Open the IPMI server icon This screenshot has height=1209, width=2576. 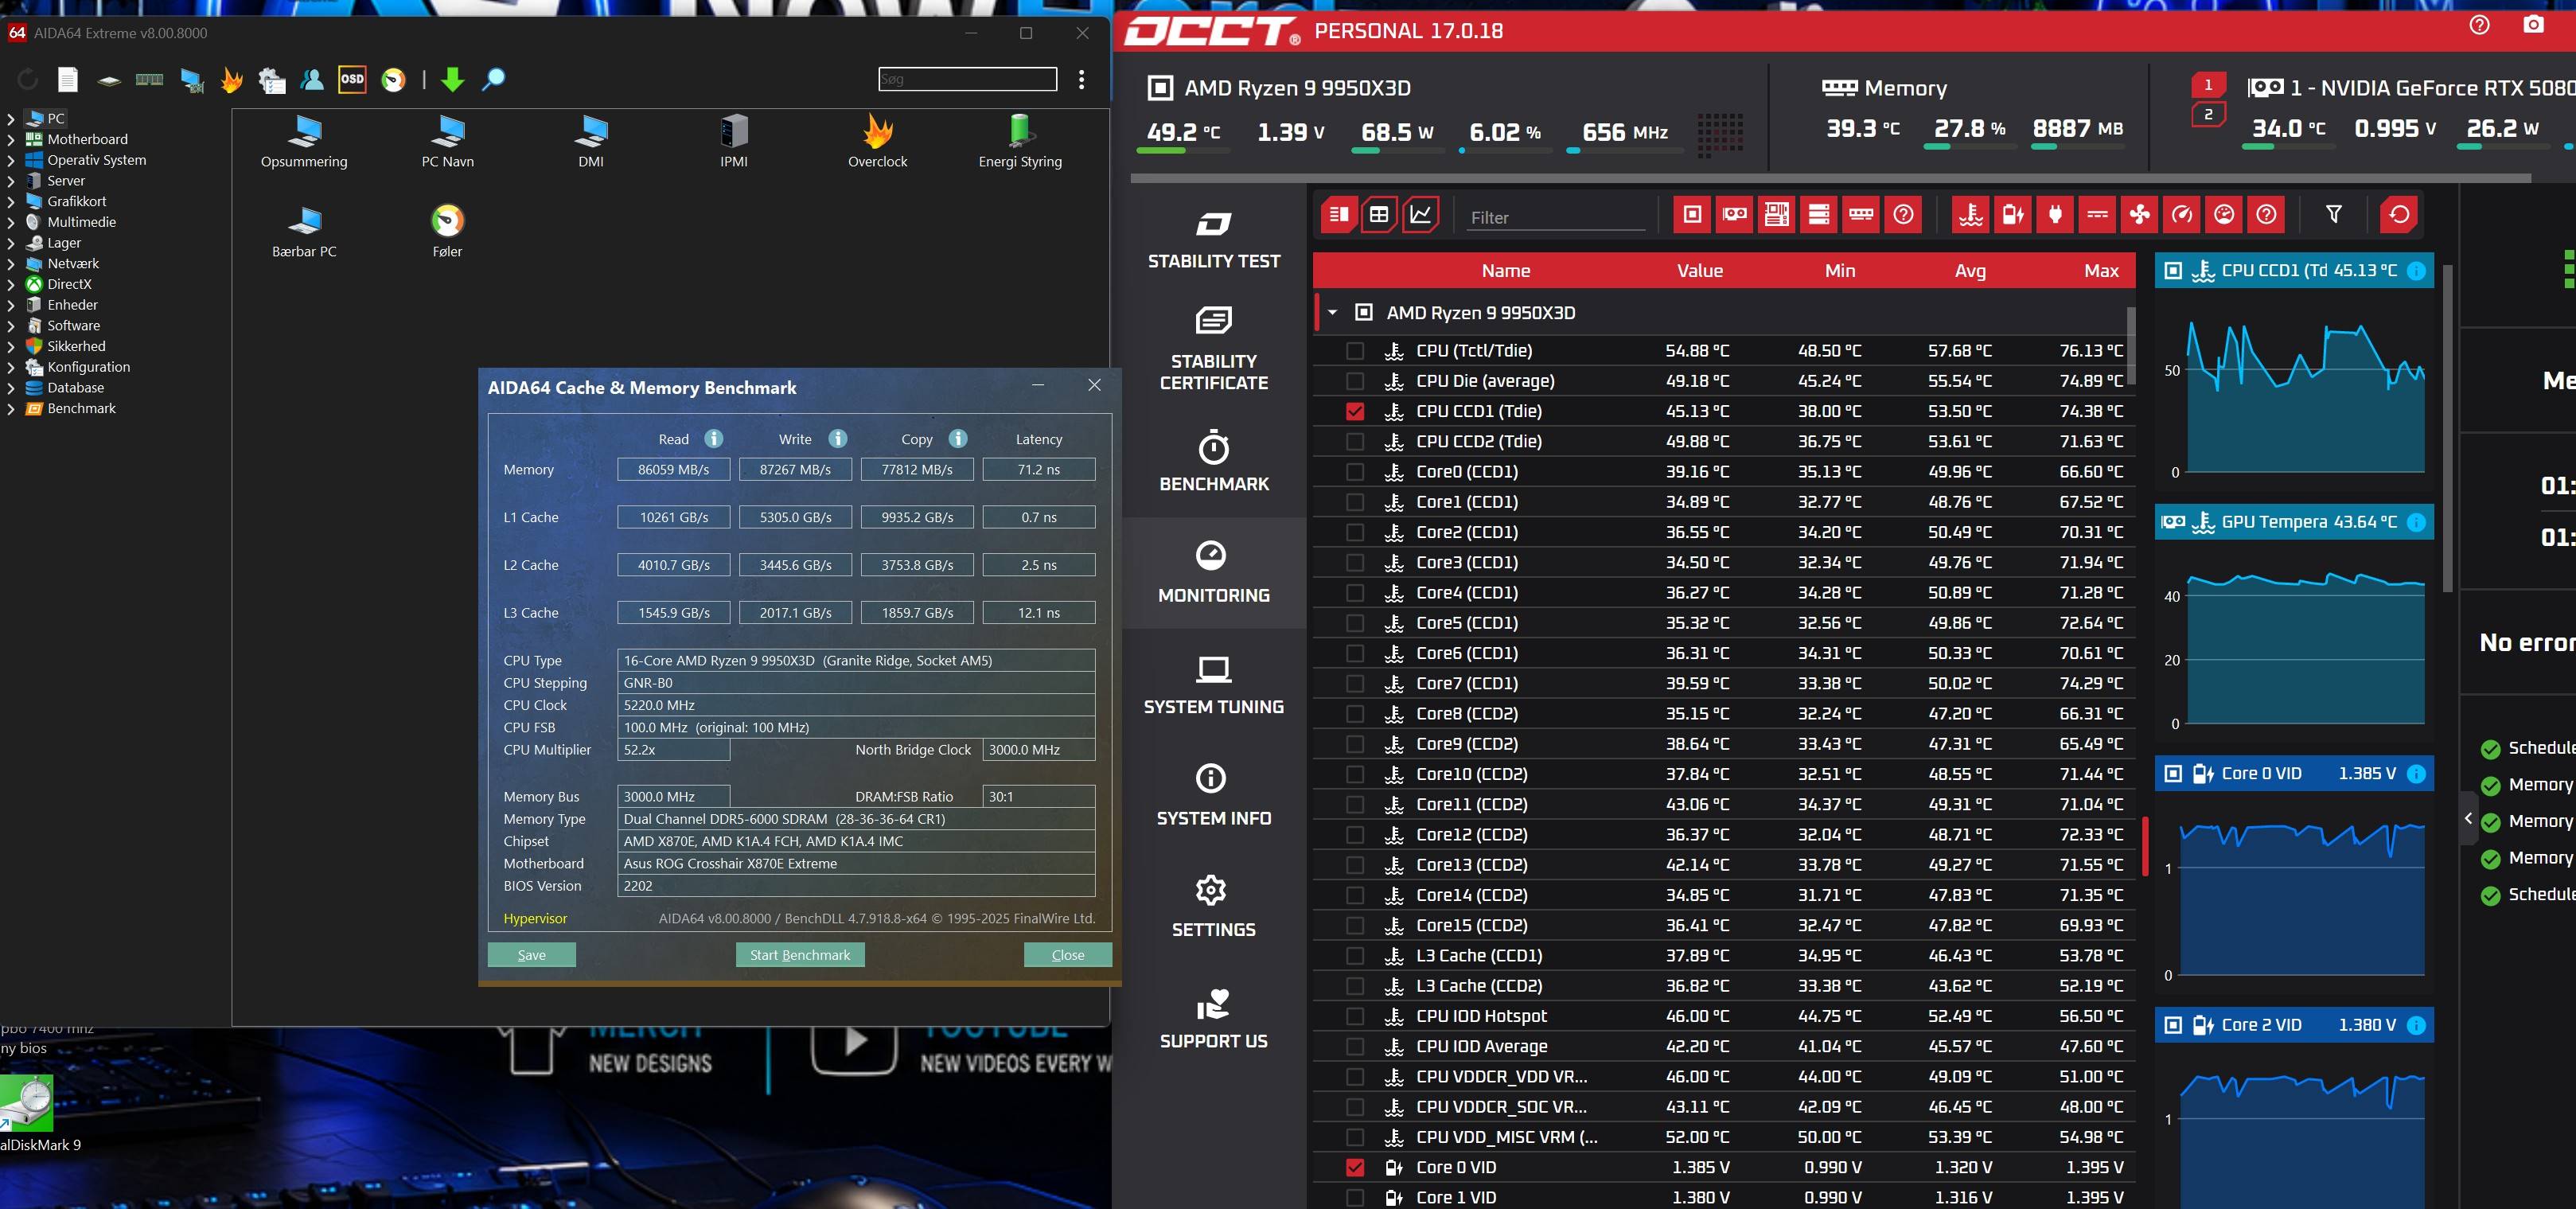tap(734, 131)
